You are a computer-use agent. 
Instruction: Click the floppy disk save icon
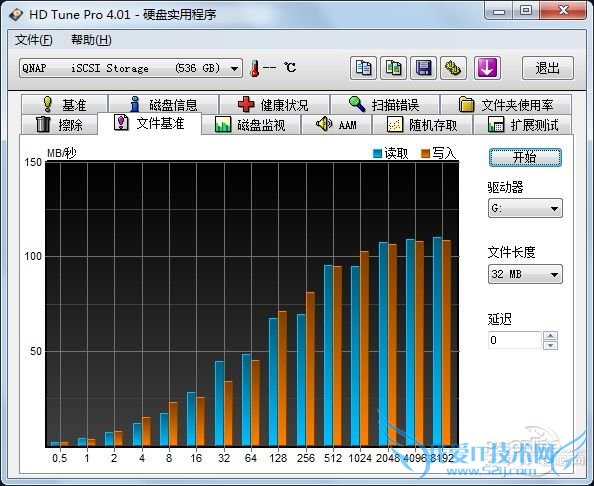point(423,68)
